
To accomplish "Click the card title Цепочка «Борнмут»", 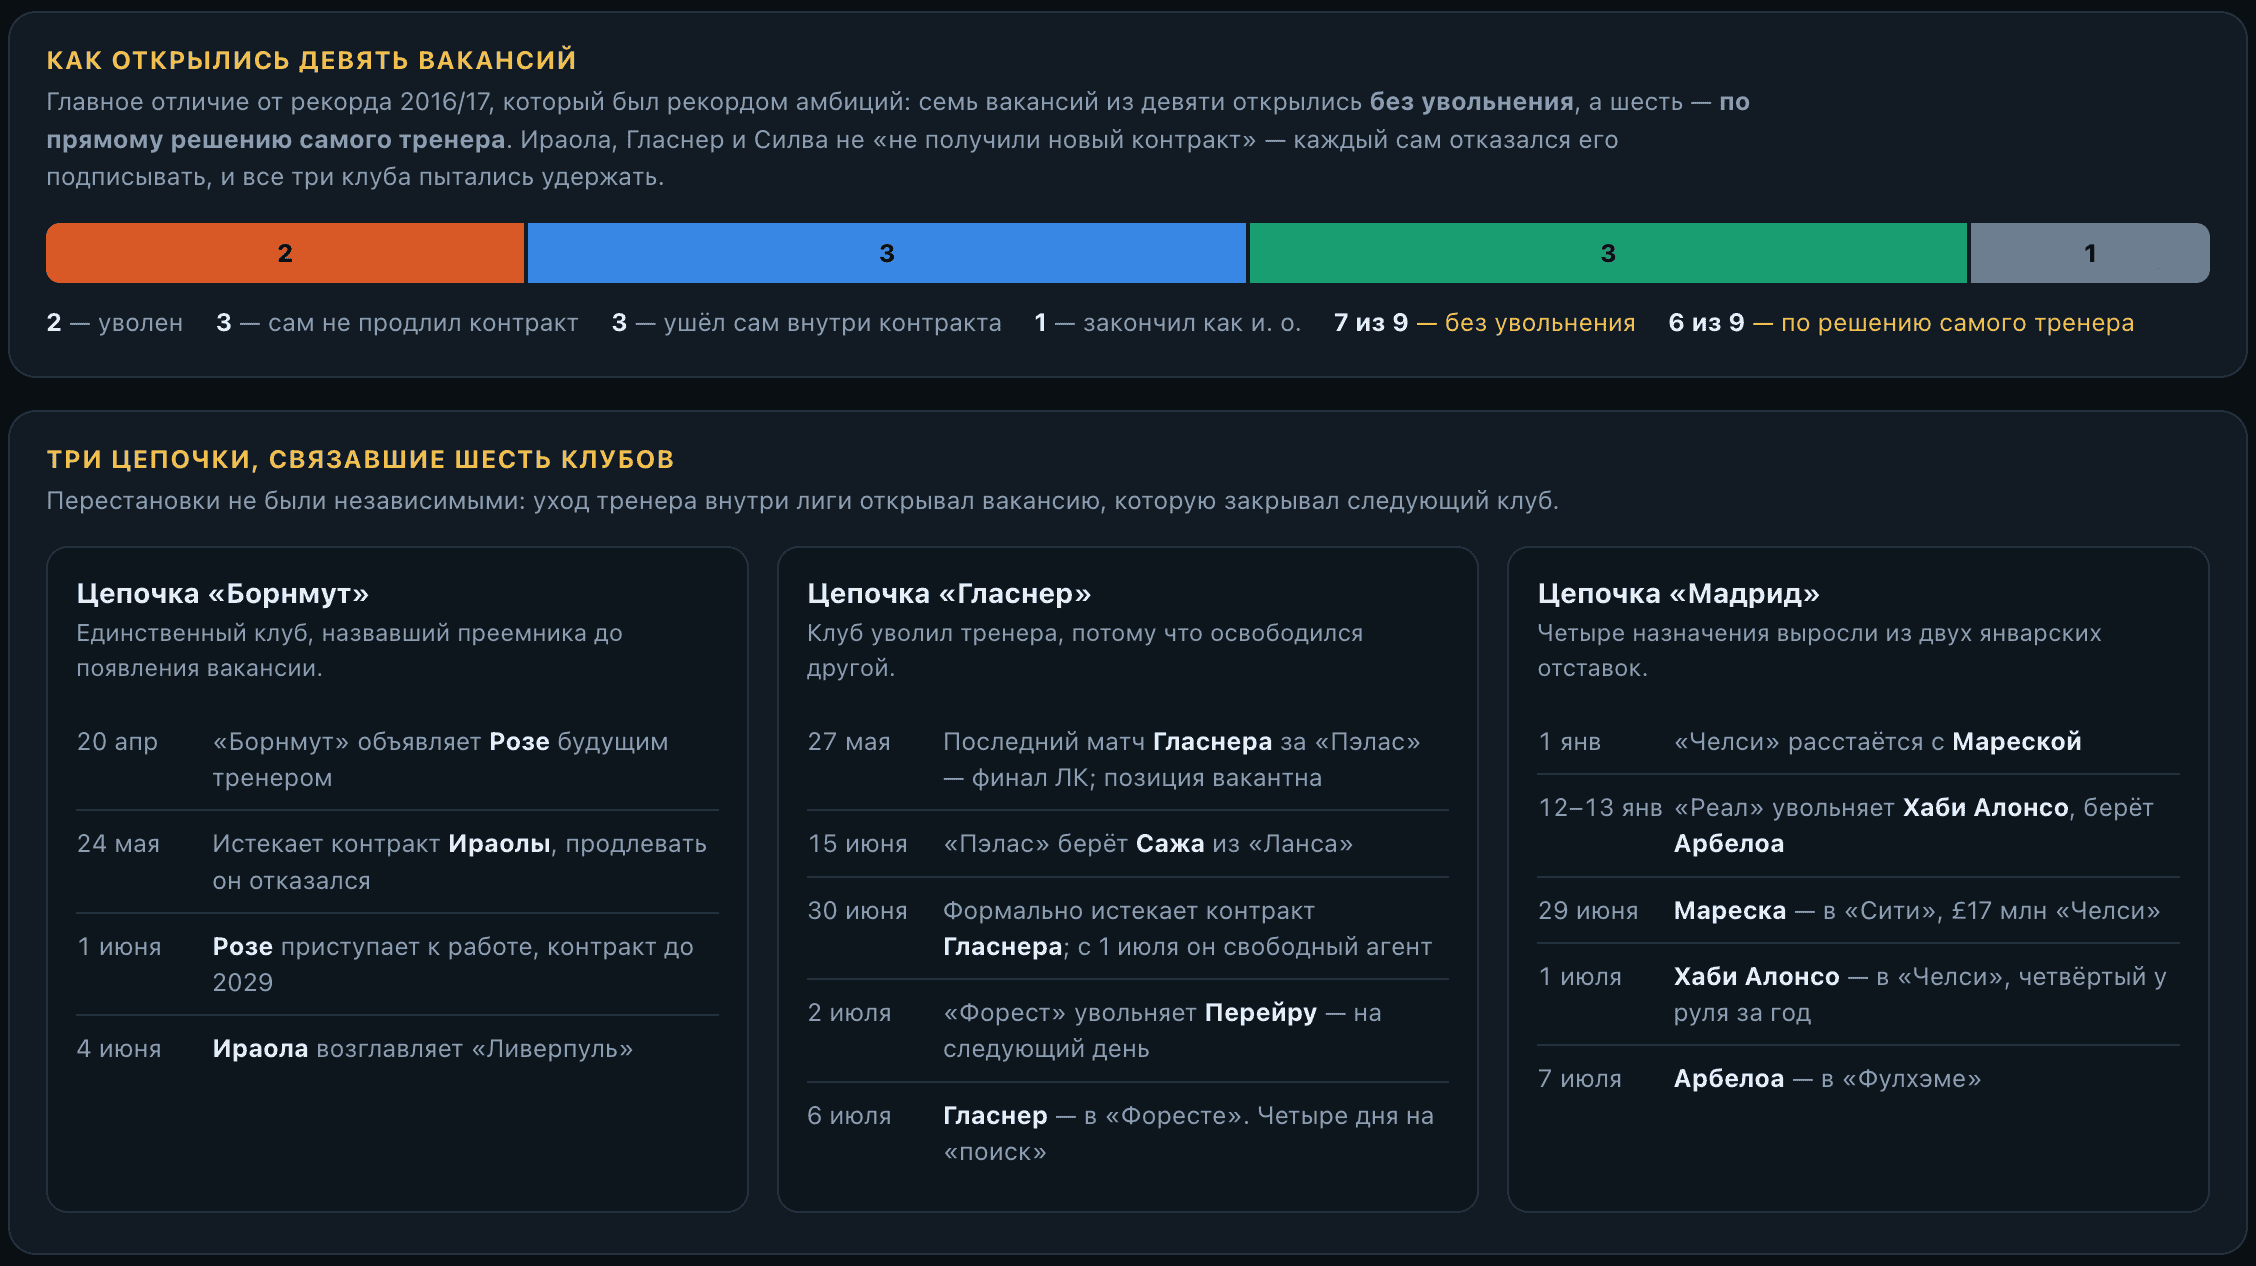I will 223,593.
